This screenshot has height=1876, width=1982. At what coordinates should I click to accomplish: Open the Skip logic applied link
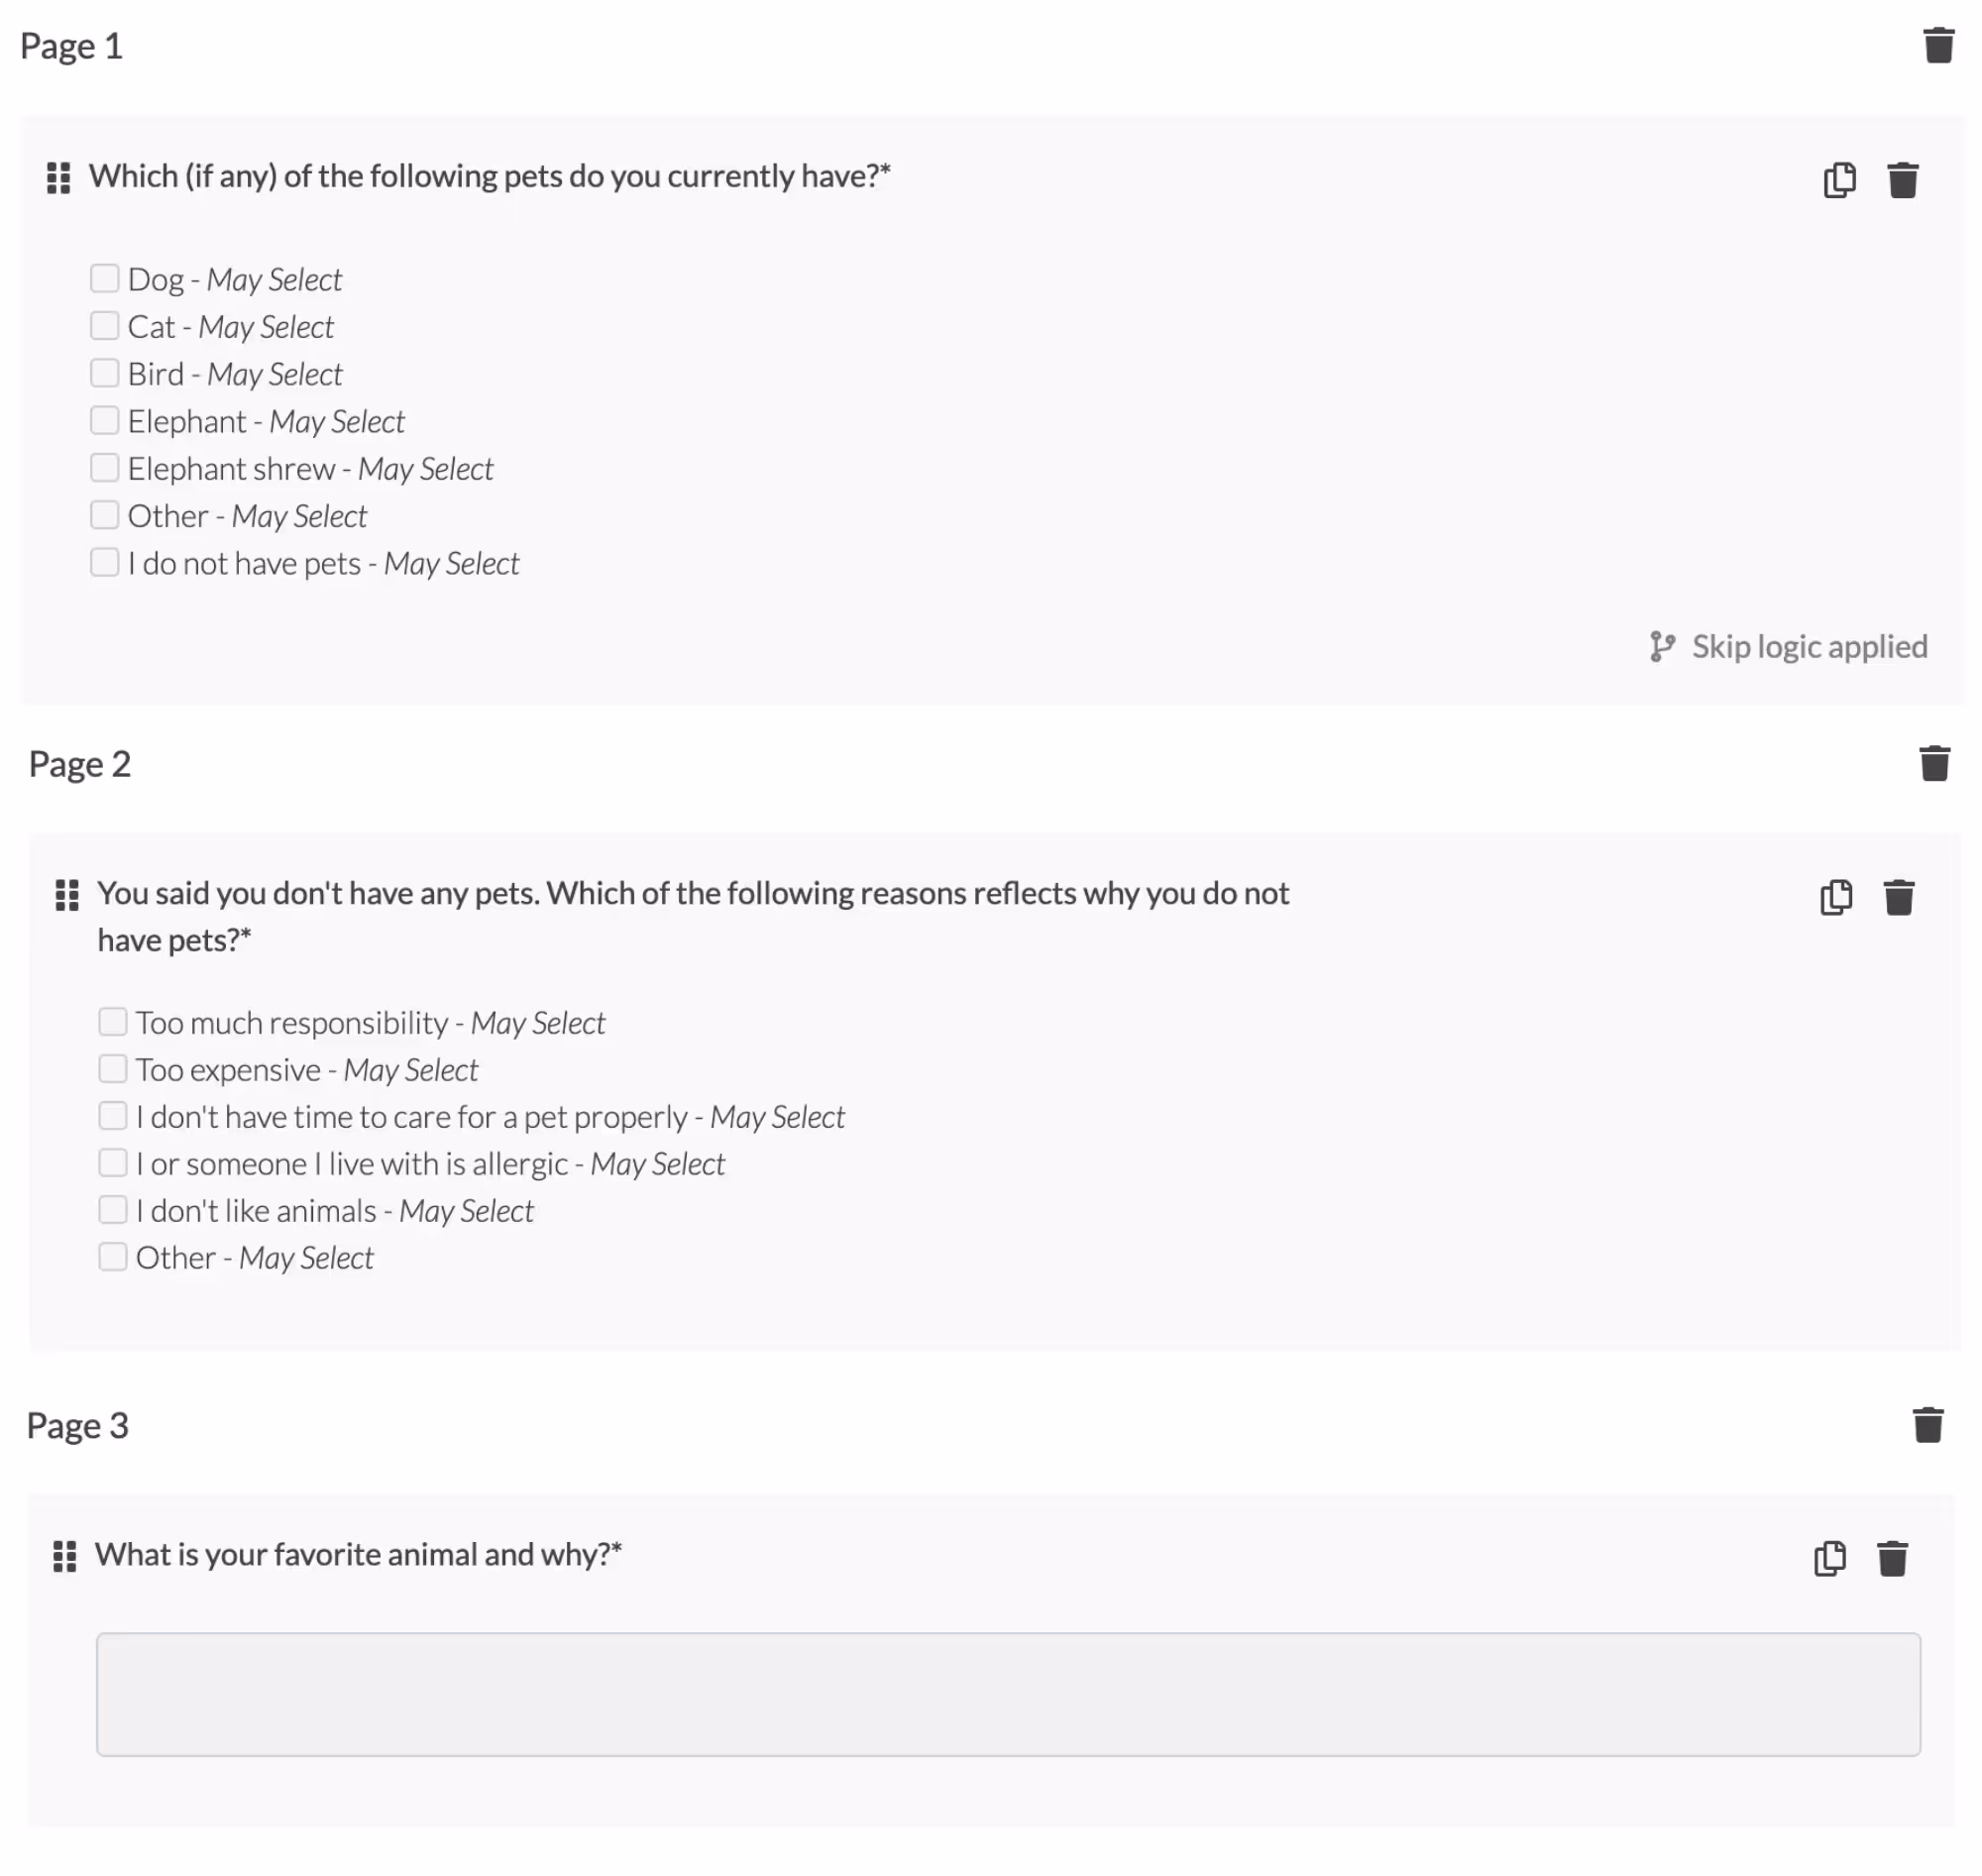(1810, 646)
